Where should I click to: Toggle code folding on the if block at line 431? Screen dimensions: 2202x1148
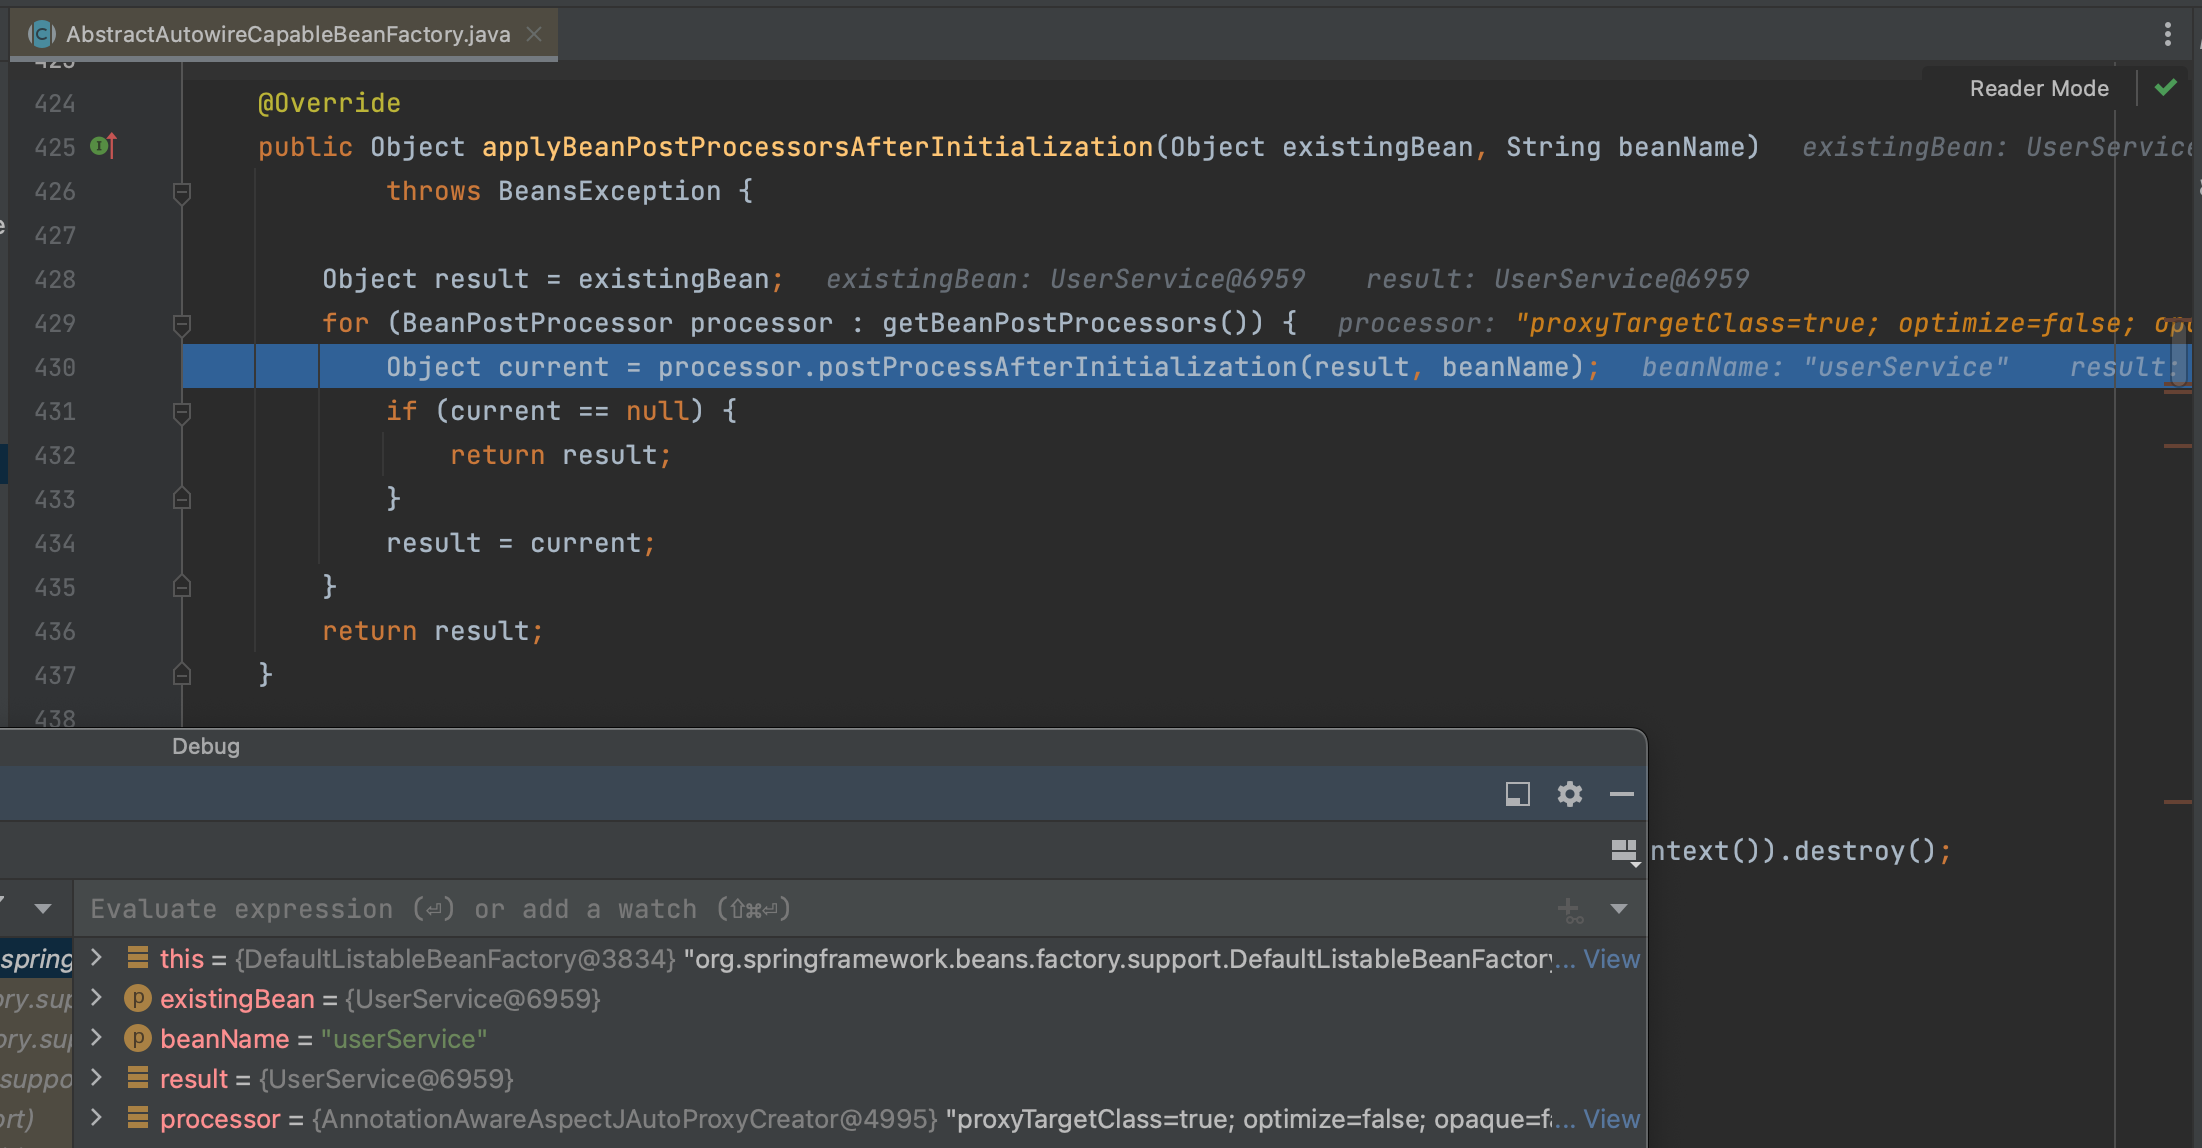182,412
